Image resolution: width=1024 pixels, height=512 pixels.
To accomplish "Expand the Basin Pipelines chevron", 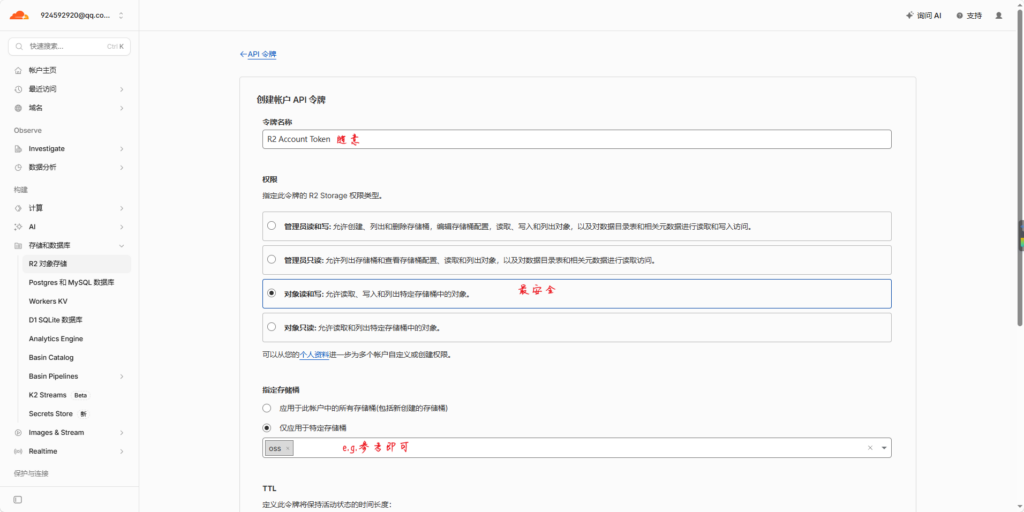I will point(121,376).
